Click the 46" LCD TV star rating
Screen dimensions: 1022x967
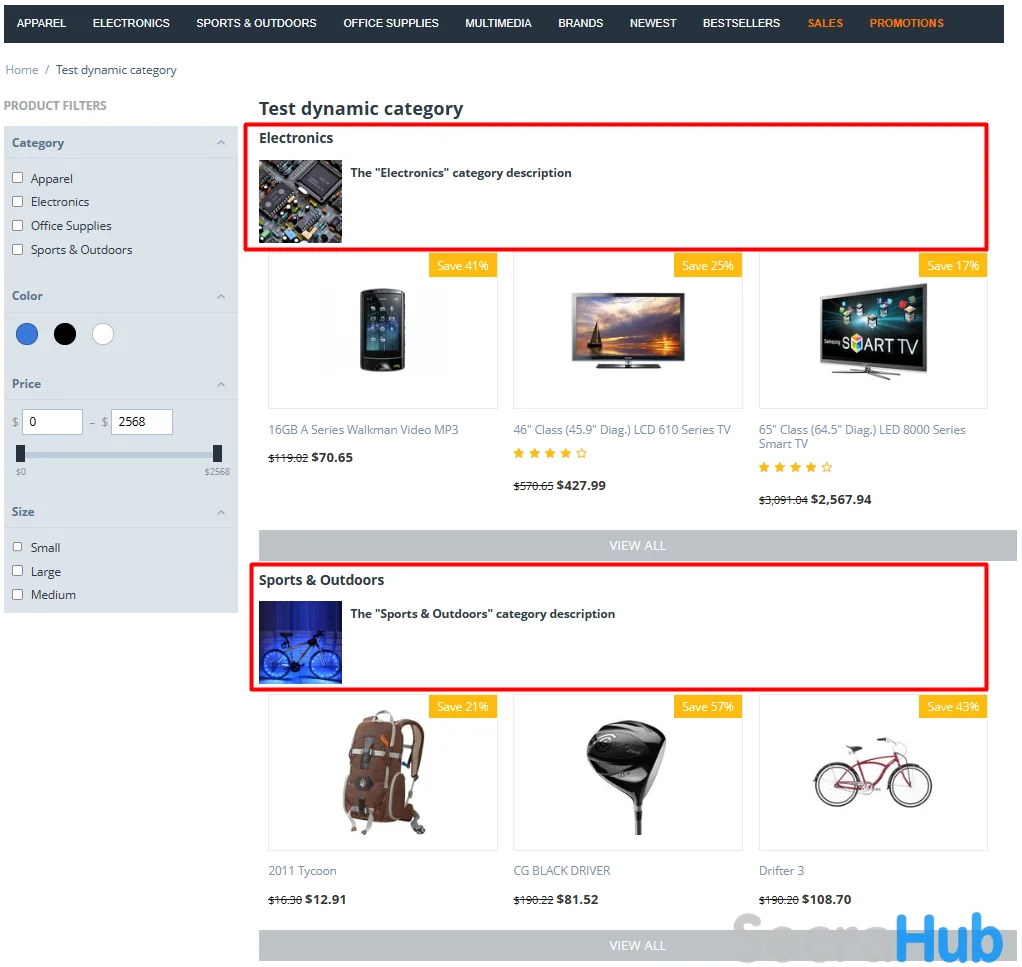(550, 453)
